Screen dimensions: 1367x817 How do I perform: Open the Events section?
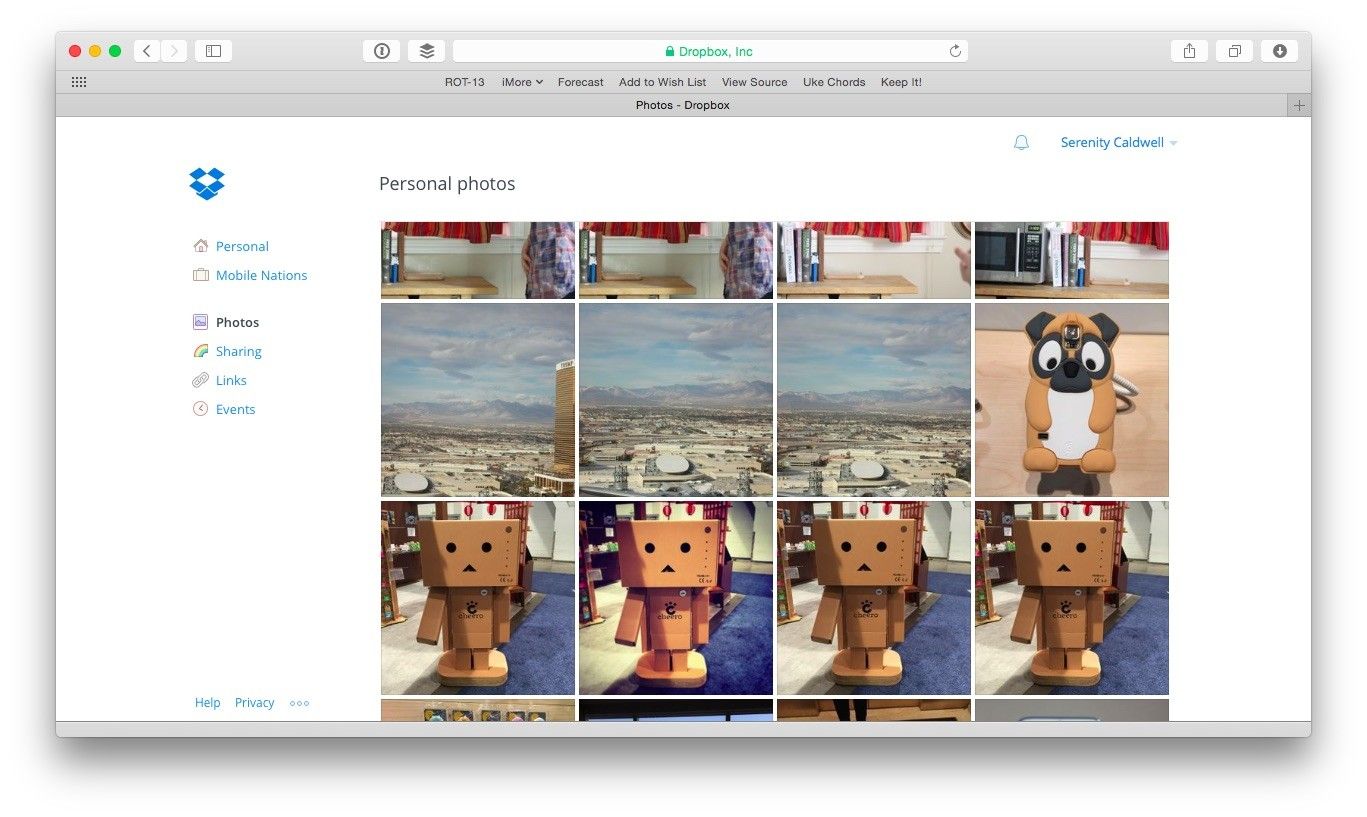tap(235, 409)
